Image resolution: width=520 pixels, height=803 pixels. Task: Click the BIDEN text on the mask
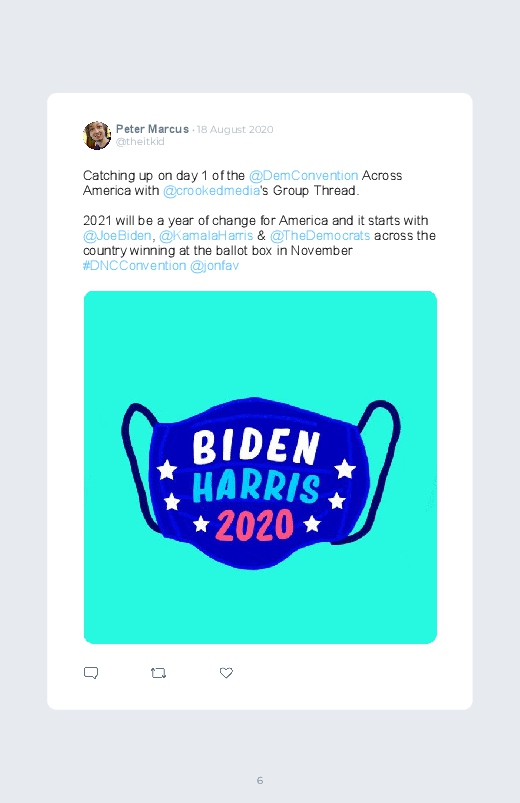tap(256, 447)
